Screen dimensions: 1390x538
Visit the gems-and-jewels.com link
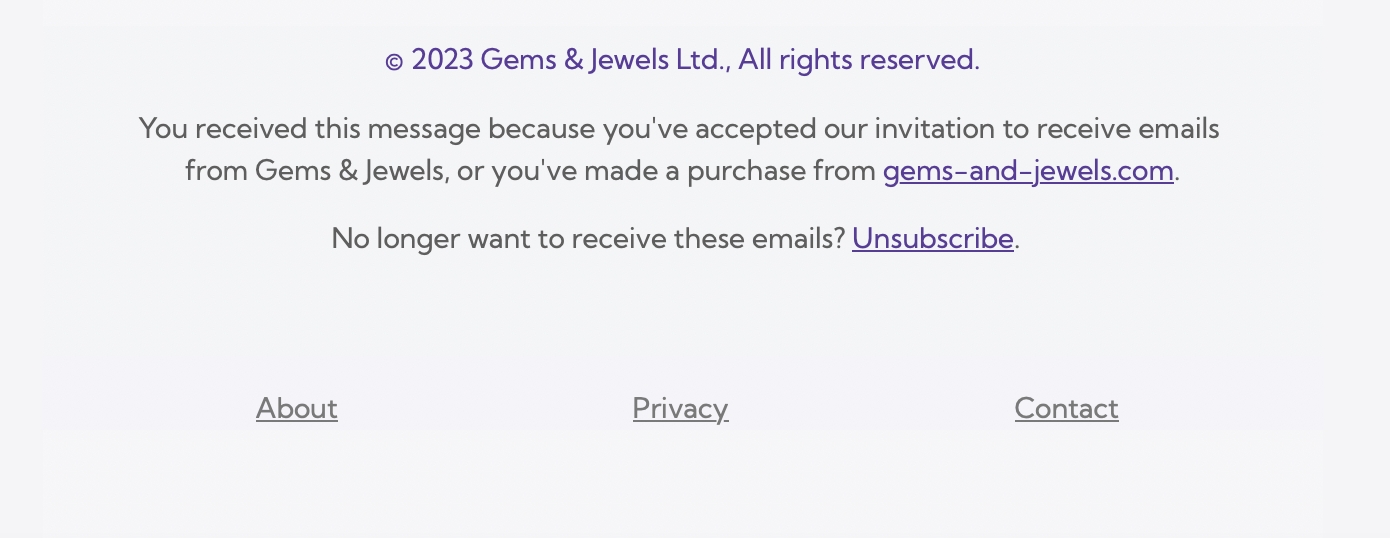(x=1028, y=170)
